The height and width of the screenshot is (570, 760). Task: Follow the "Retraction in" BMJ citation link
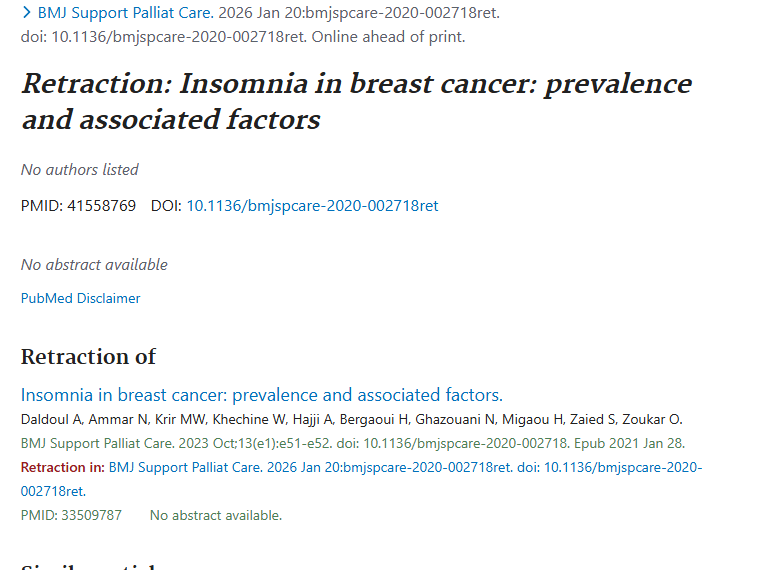point(405,467)
